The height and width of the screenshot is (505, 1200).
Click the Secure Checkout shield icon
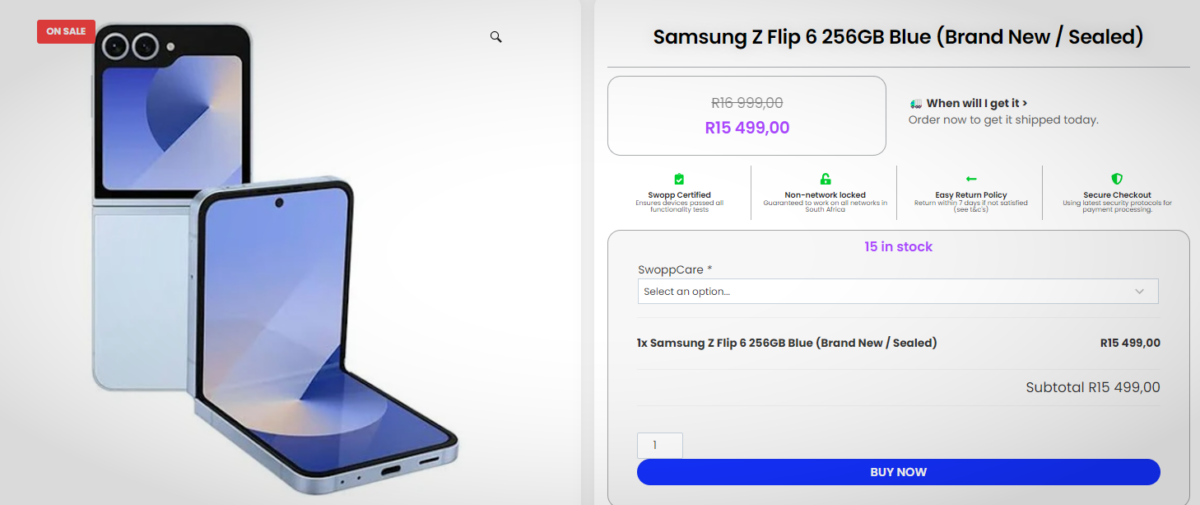tap(1117, 179)
